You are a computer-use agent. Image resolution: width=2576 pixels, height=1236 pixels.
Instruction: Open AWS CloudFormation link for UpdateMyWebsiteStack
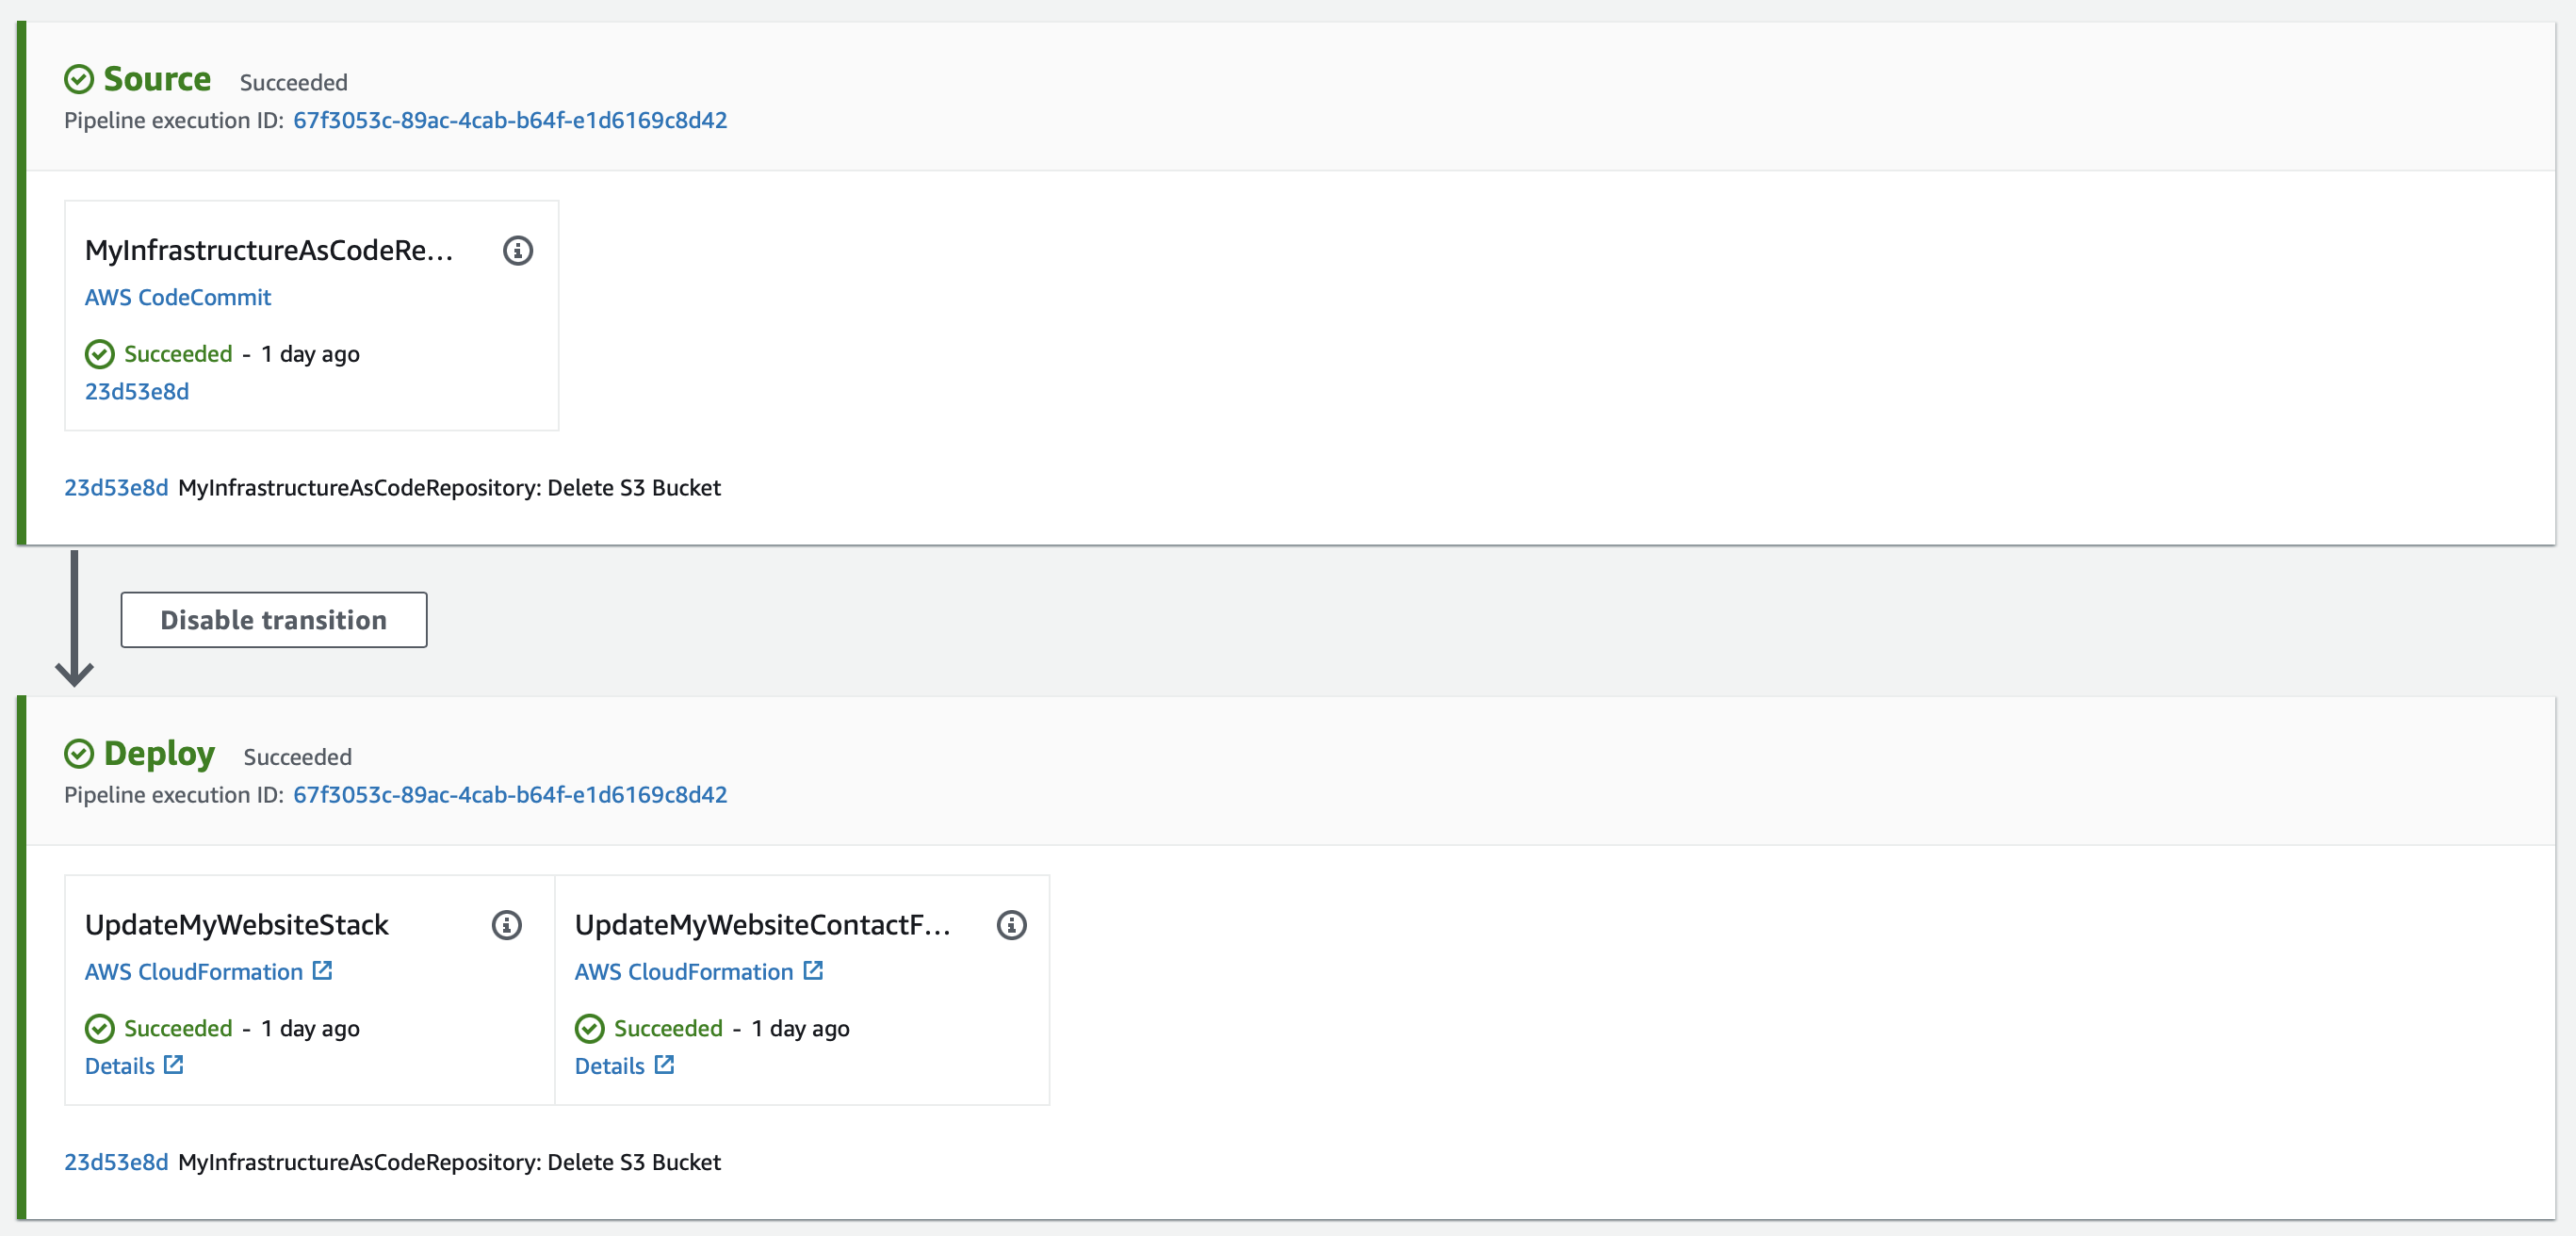194,972
